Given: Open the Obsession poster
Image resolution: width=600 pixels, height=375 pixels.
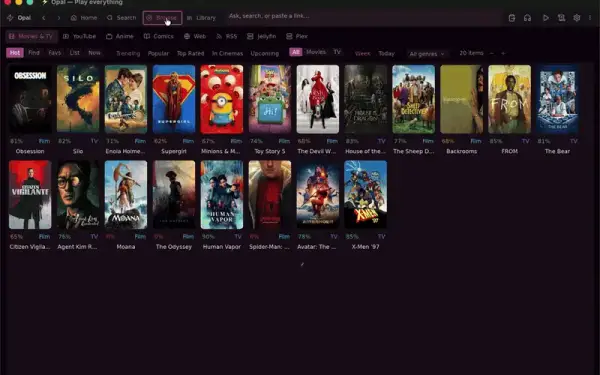Looking at the screenshot, I should pyautogui.click(x=30, y=99).
